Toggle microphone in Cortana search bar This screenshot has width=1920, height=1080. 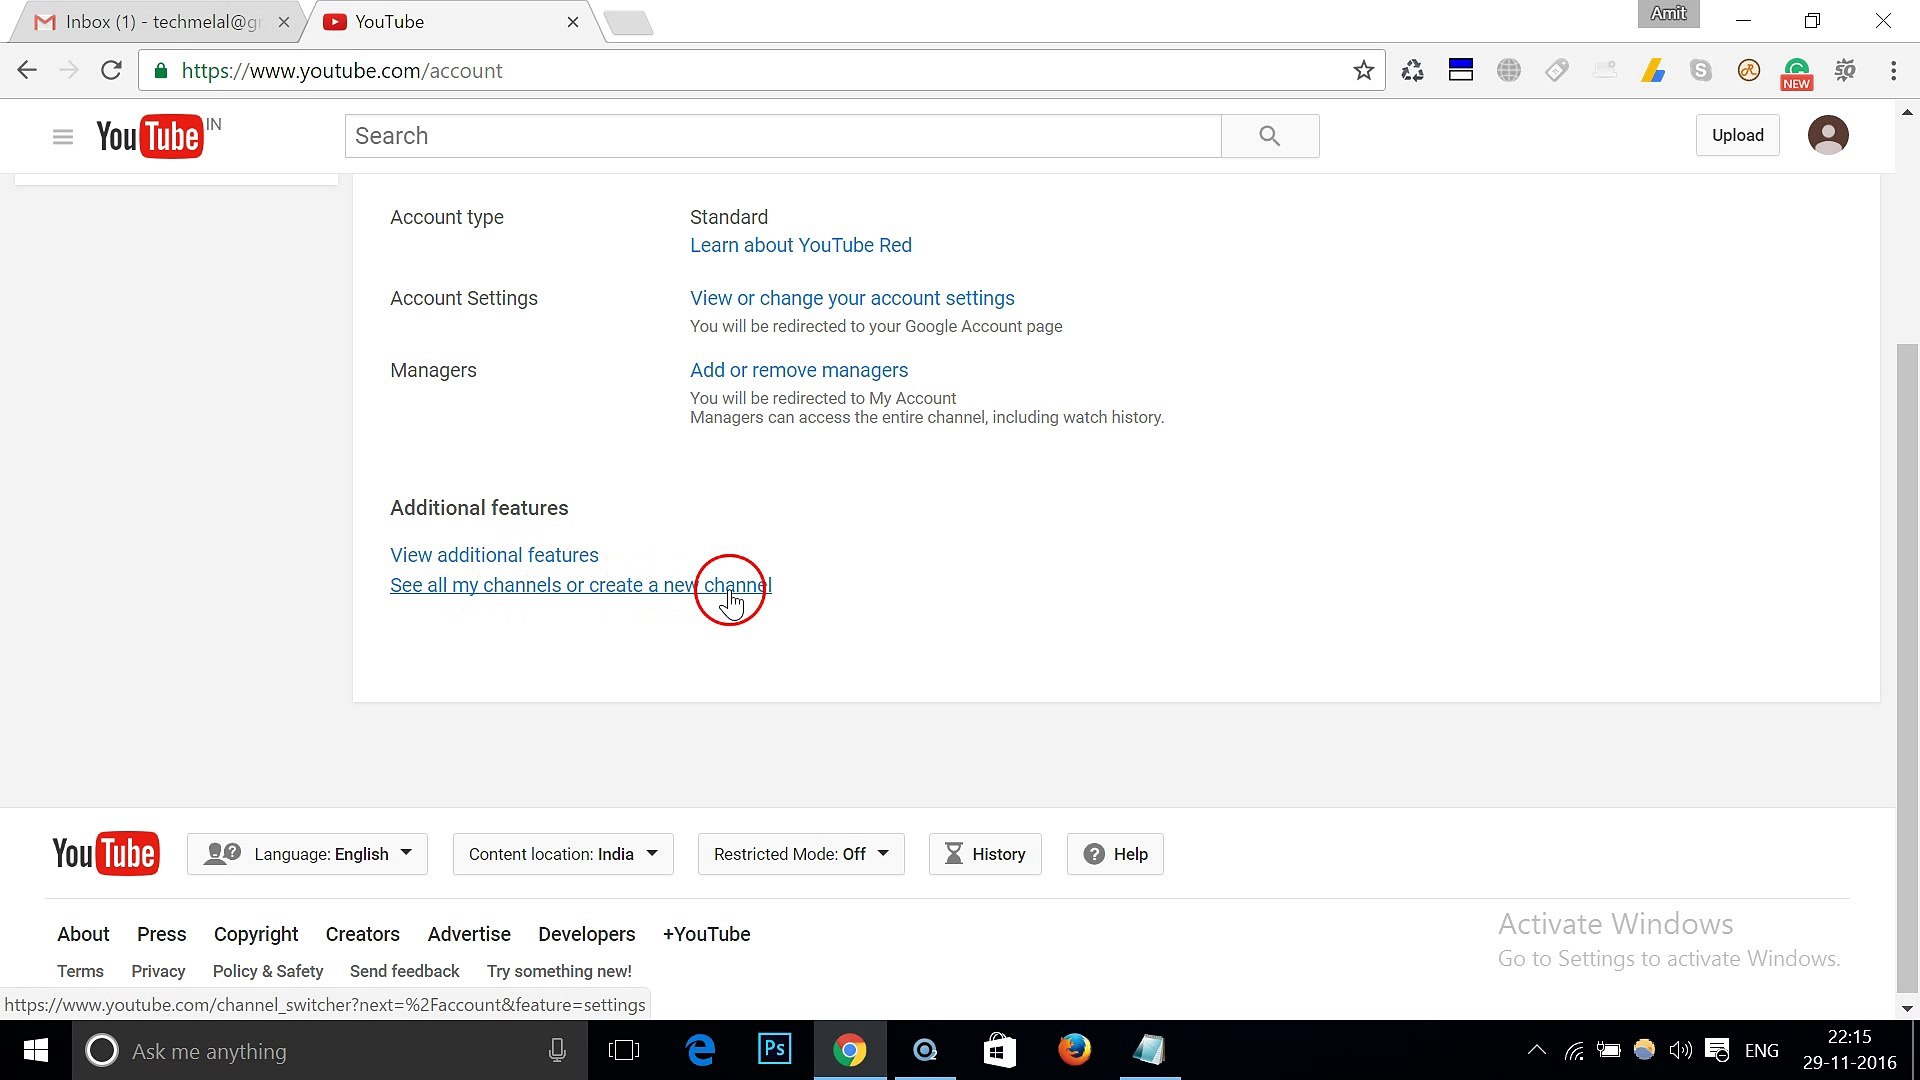pyautogui.click(x=557, y=1050)
